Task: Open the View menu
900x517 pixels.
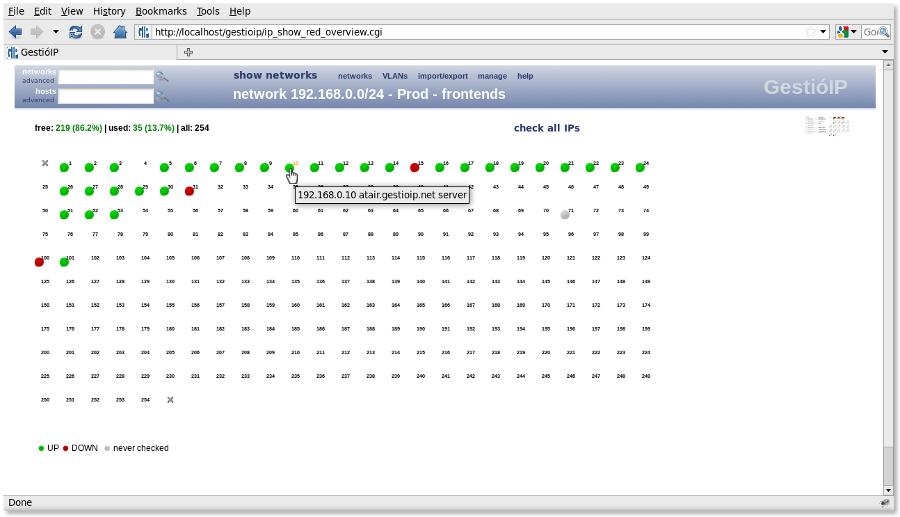Action: click(x=72, y=11)
